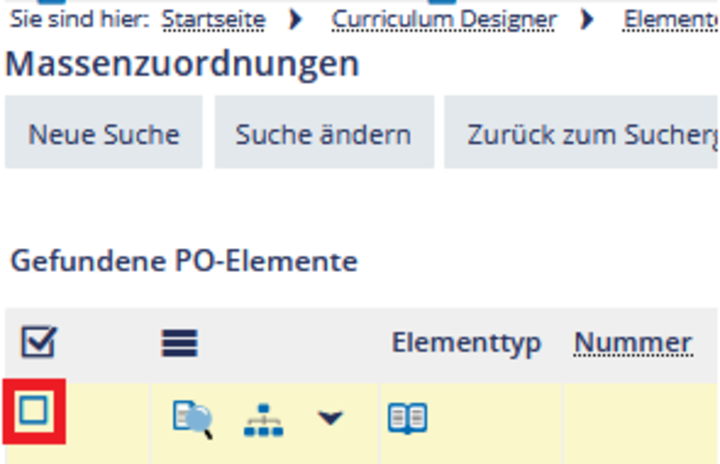This screenshot has height=464, width=720.
Task: Toggle the select-all checkbox in table header
Action: pyautogui.click(x=39, y=342)
